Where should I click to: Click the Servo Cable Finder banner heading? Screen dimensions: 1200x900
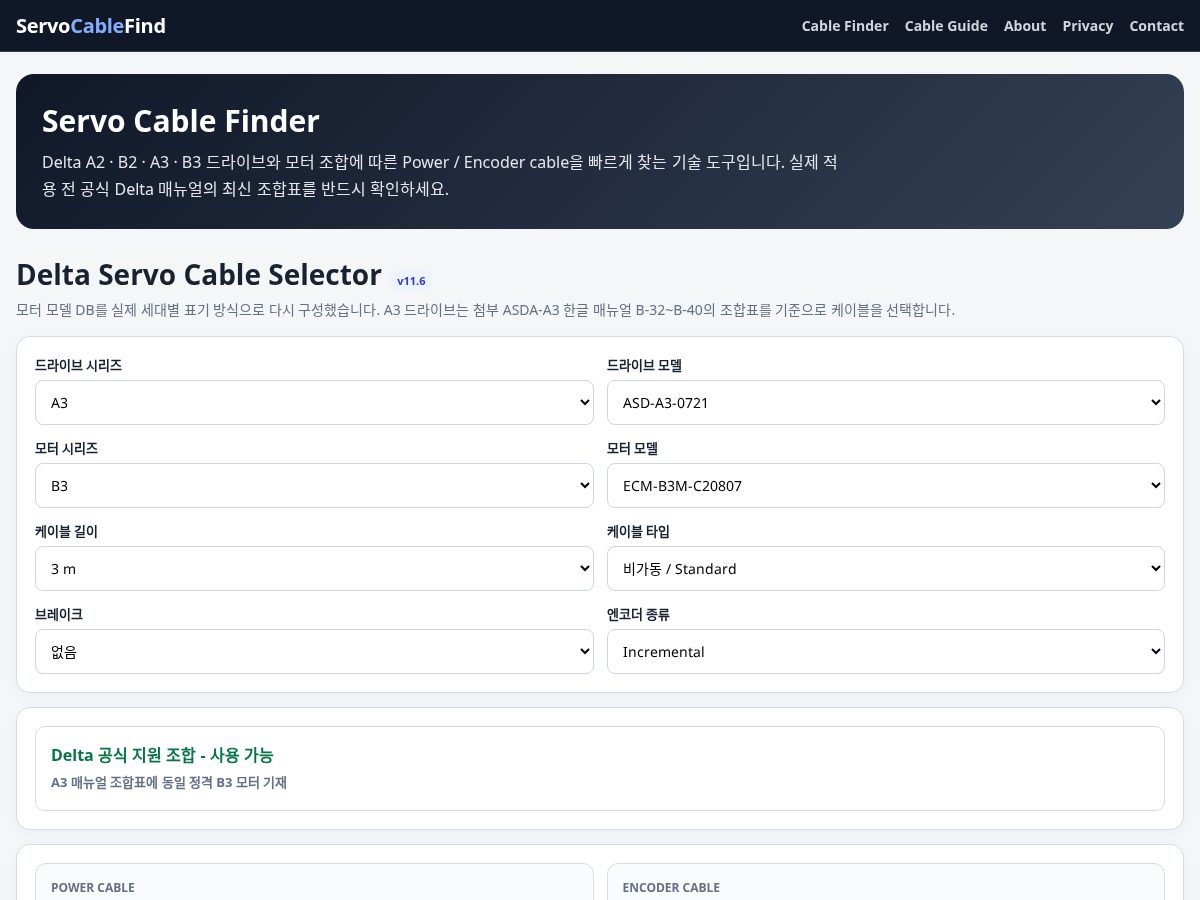point(181,121)
